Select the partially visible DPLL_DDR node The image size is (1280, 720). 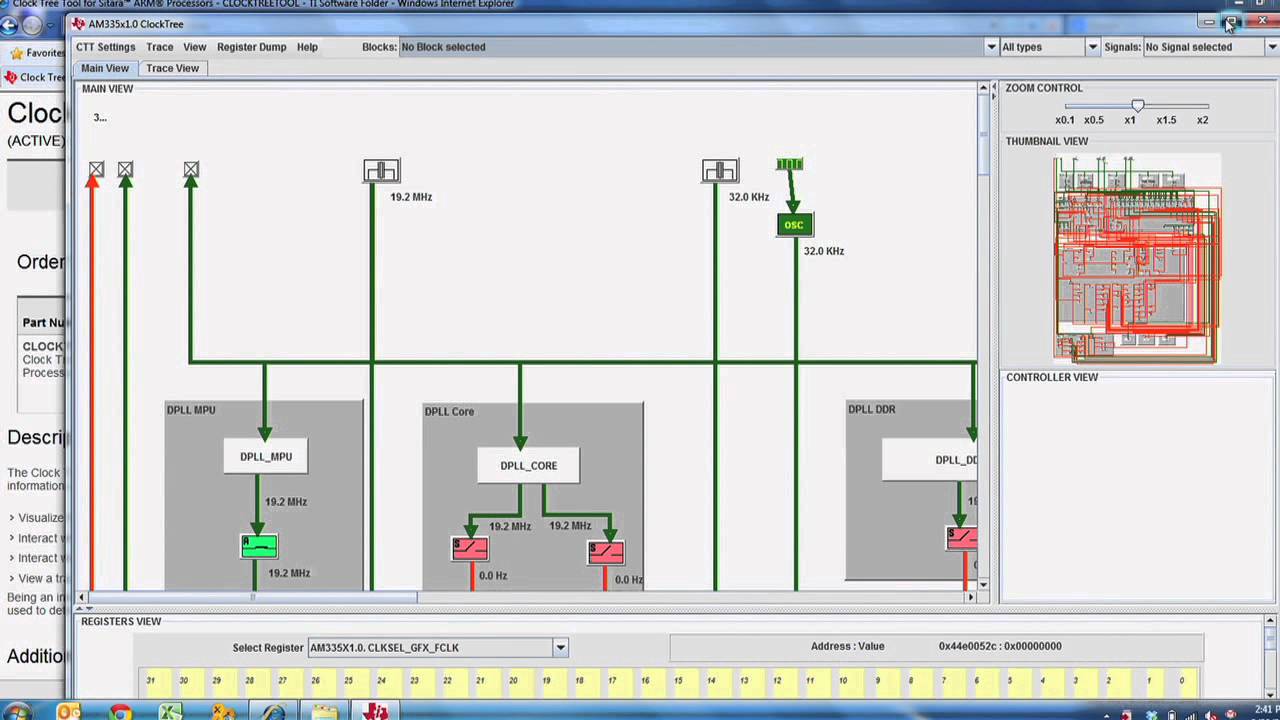[x=930, y=460]
